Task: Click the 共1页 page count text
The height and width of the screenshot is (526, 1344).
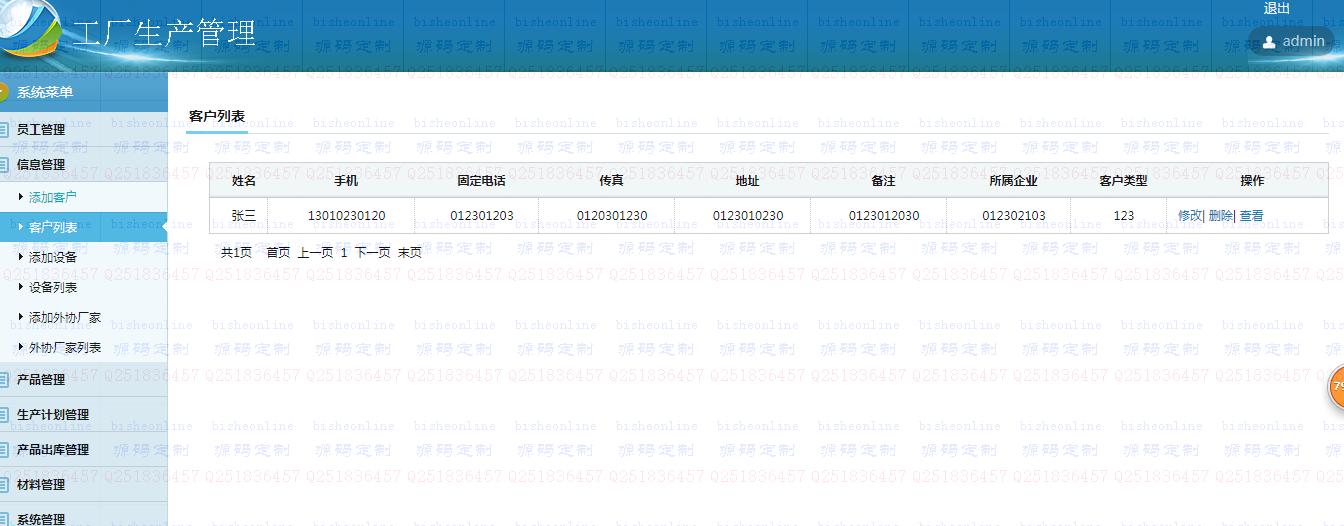Action: tap(237, 252)
